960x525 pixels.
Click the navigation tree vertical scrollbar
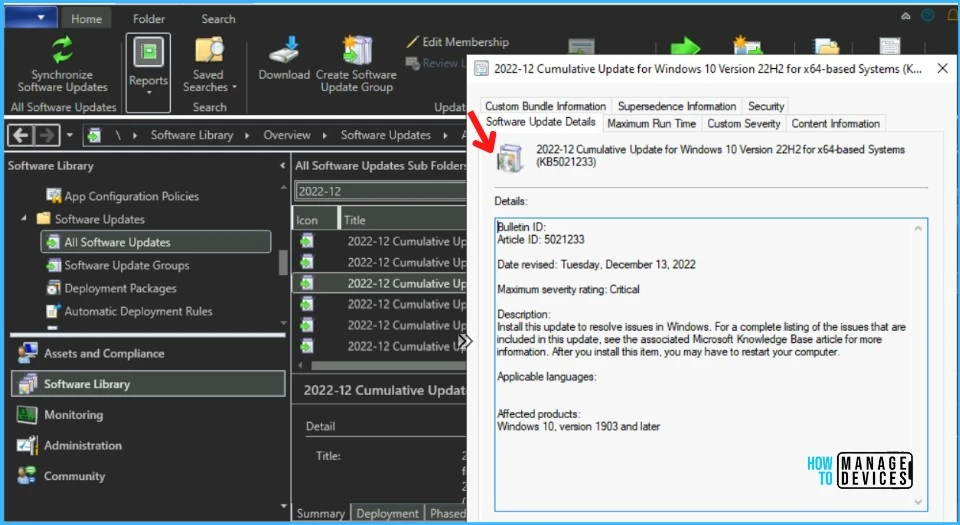click(283, 262)
